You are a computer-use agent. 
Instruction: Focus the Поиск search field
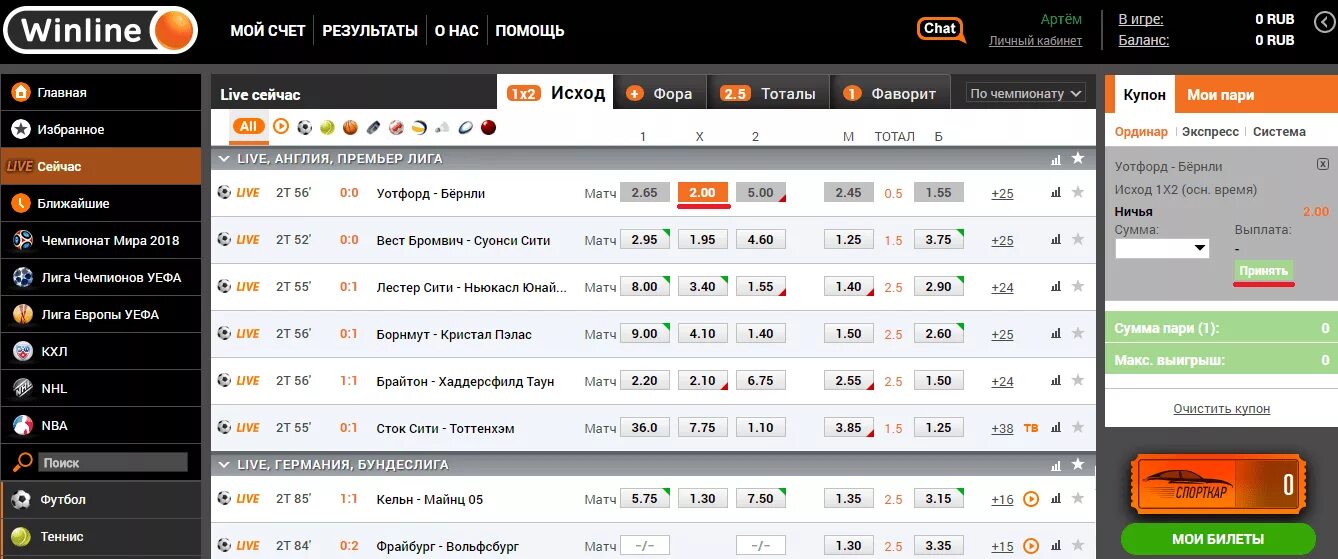(113, 463)
